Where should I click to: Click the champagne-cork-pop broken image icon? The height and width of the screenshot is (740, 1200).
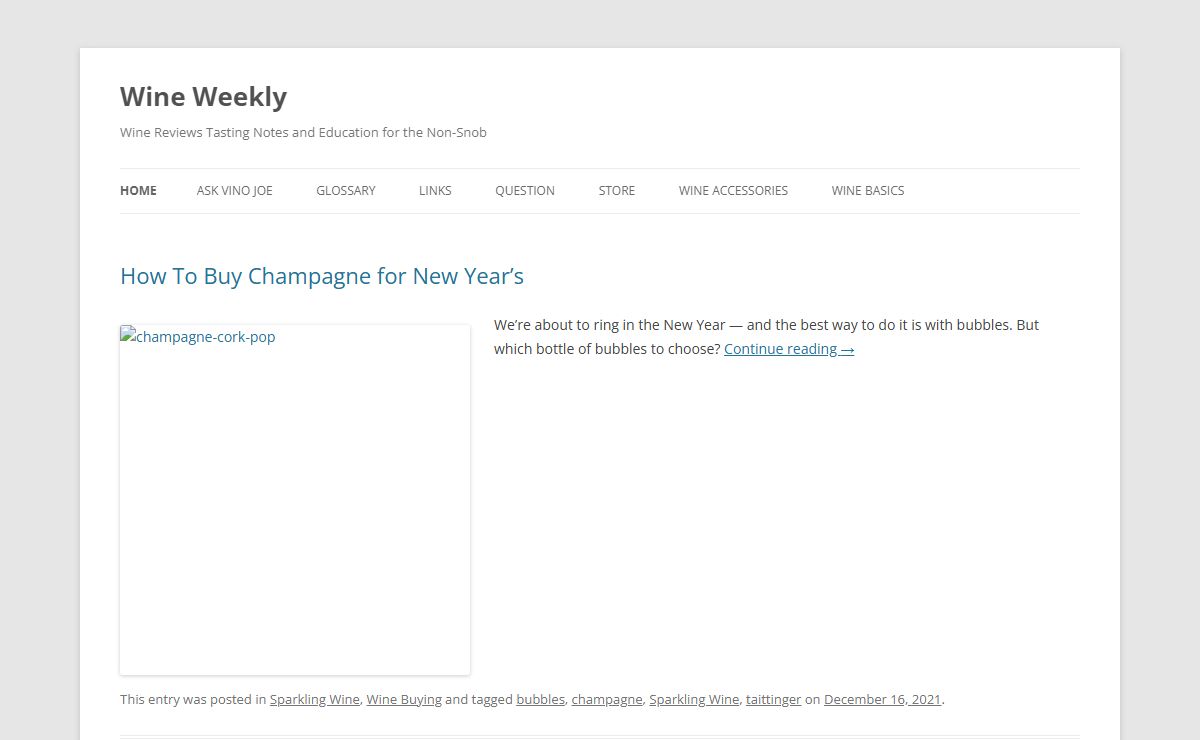127,336
